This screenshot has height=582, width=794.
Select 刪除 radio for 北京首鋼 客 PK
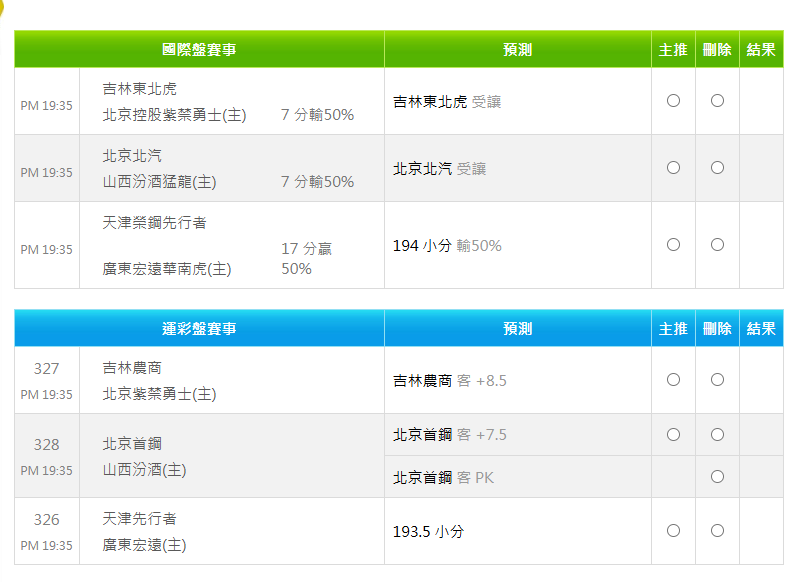pyautogui.click(x=717, y=477)
